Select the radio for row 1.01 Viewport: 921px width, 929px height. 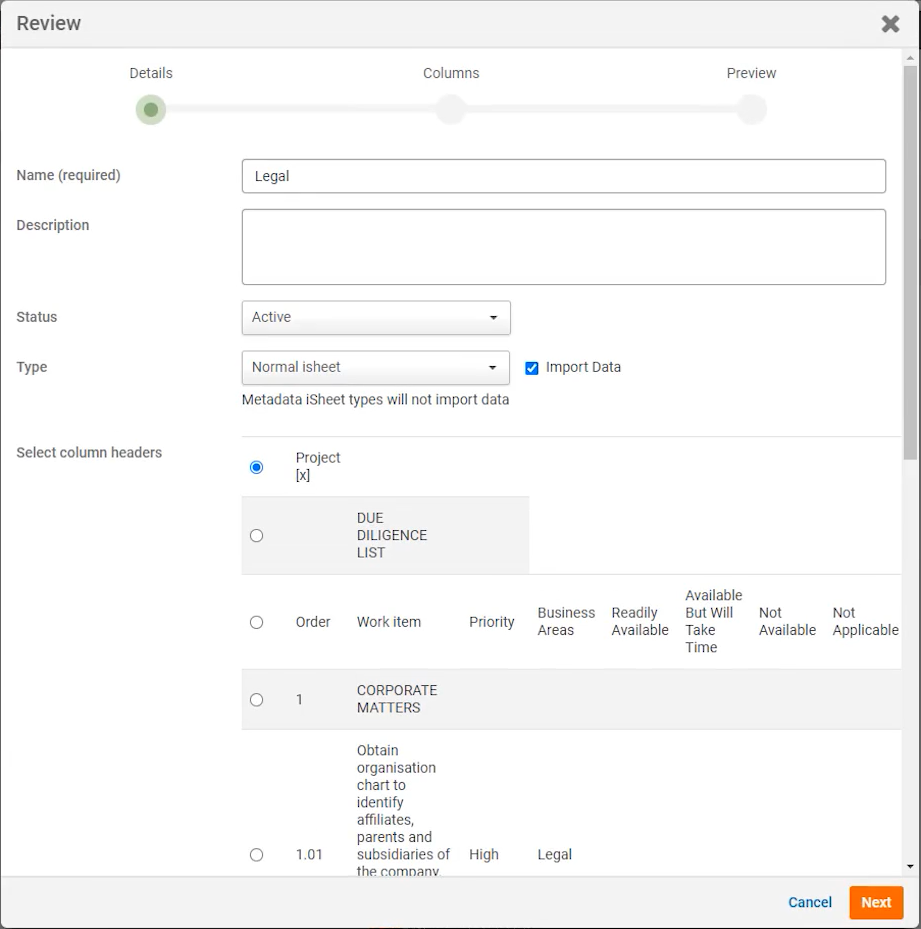tap(257, 855)
